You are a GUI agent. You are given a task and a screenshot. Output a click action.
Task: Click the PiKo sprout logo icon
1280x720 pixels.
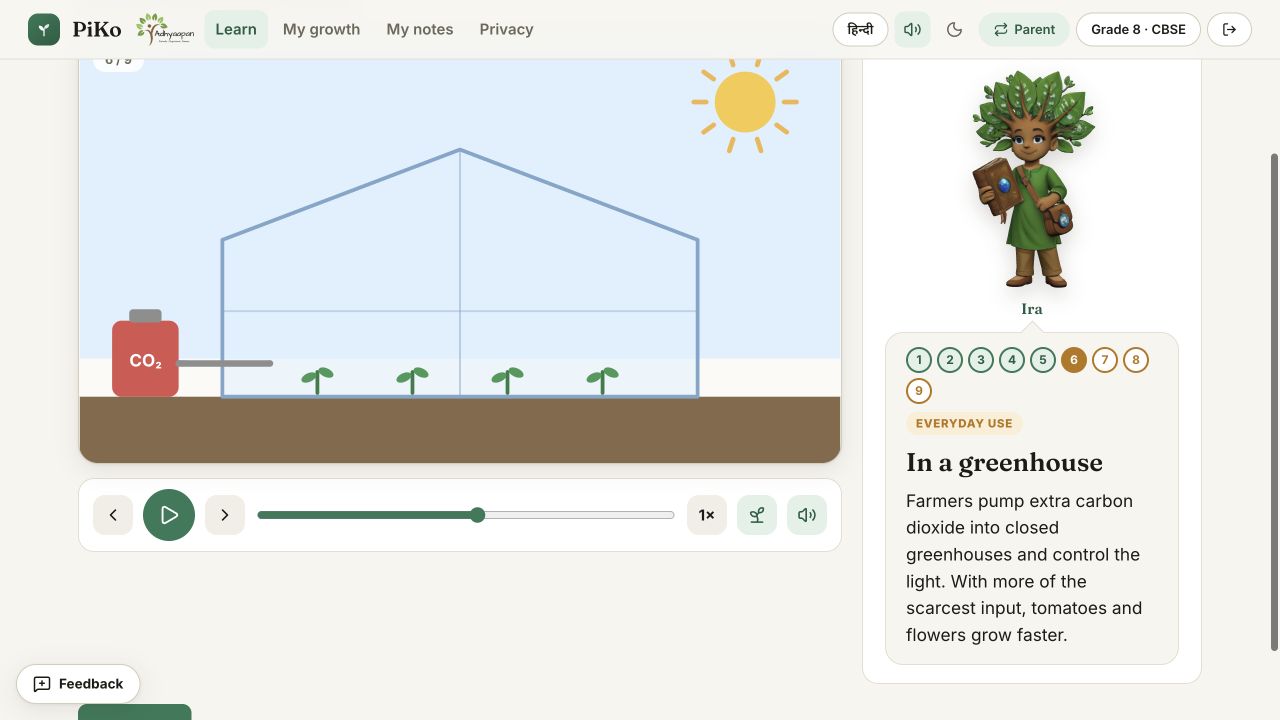coord(44,30)
